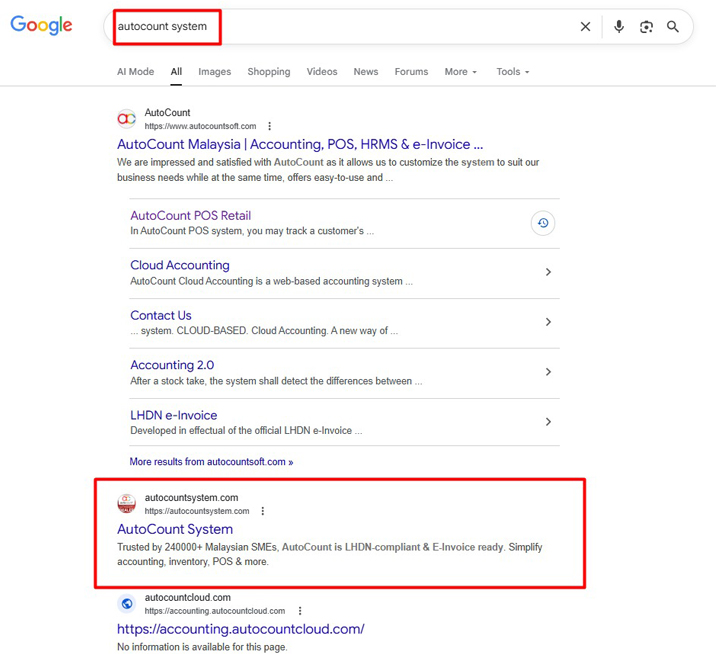Viewport: 718px width, 654px height.
Task: Switch to the Images tab
Action: coord(215,72)
